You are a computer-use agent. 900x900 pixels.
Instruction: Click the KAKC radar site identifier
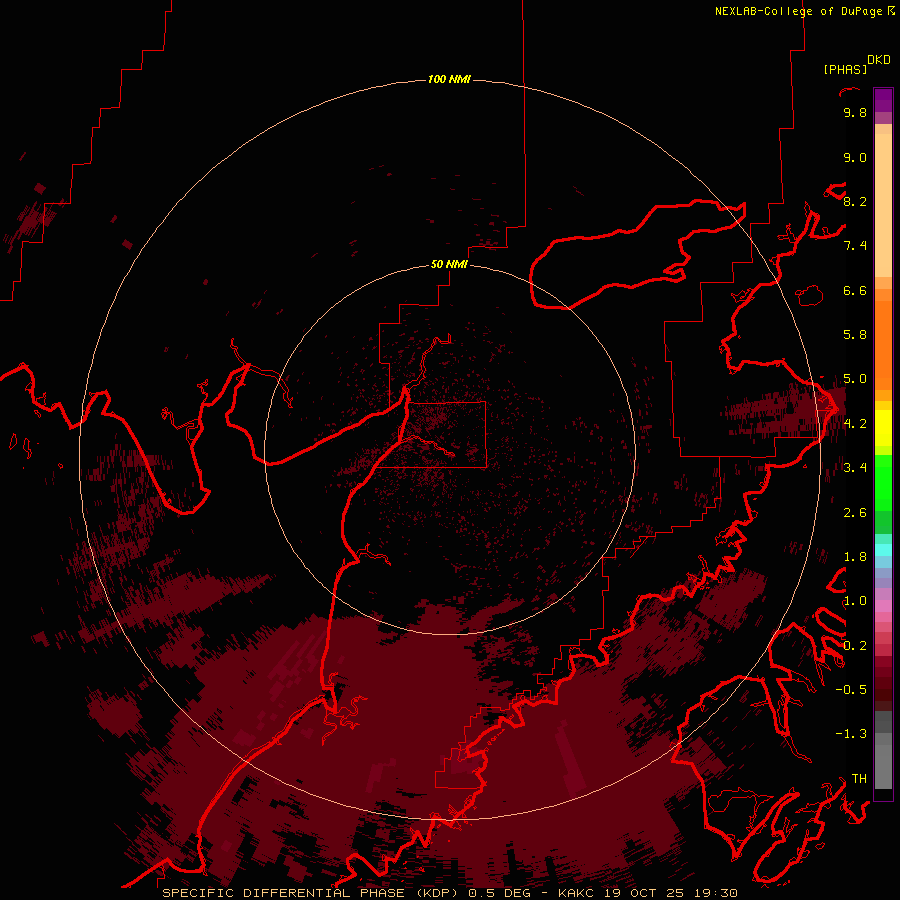[578, 893]
